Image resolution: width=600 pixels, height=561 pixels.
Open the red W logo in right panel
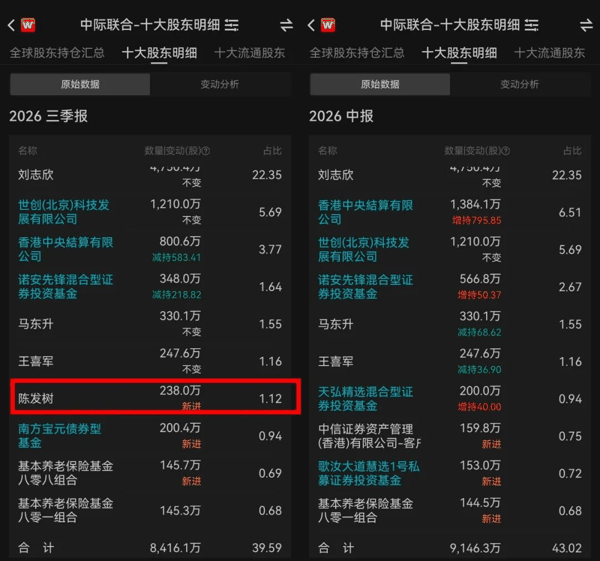click(328, 25)
